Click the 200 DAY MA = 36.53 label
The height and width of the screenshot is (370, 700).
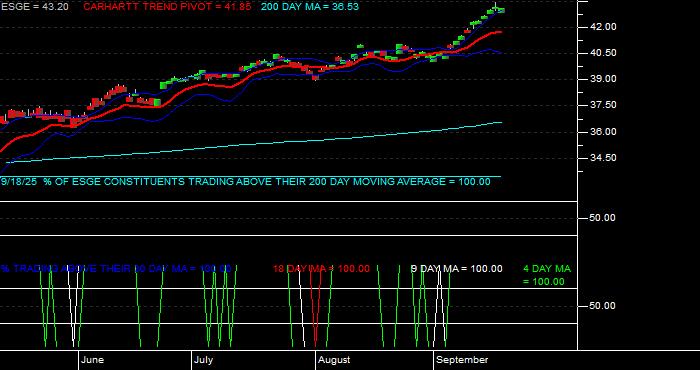click(309, 7)
